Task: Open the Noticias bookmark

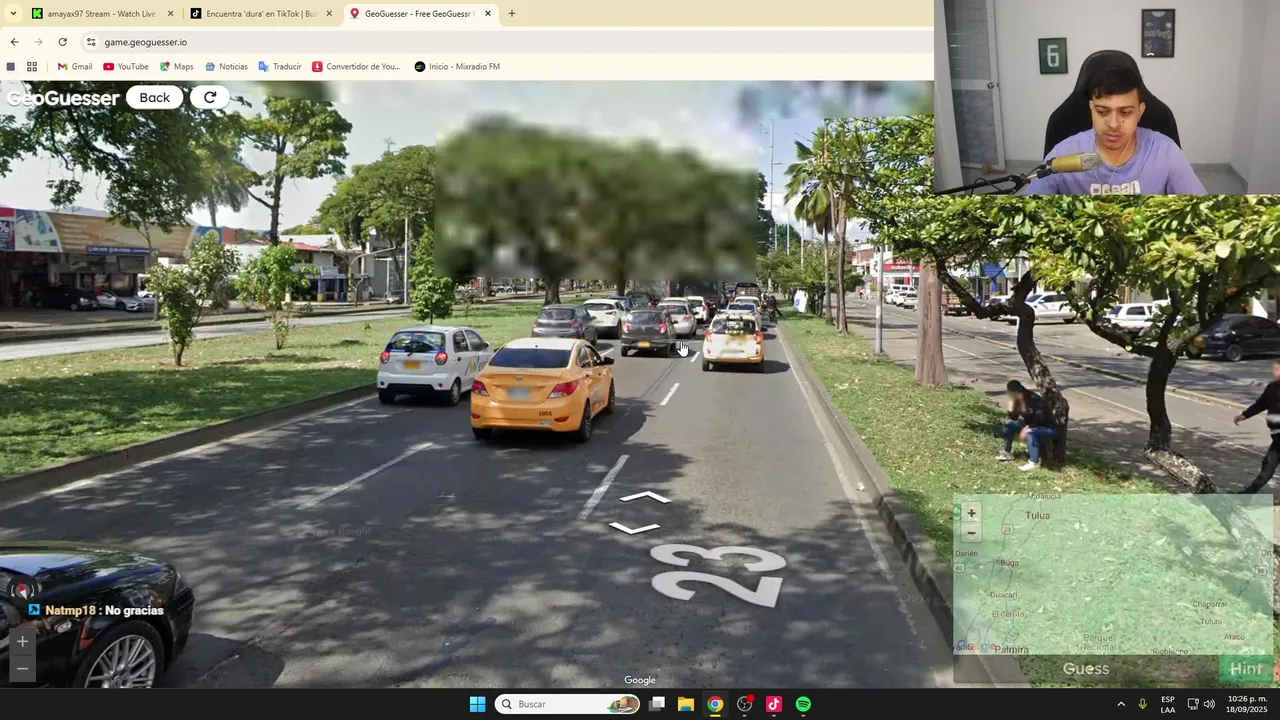Action: (226, 67)
